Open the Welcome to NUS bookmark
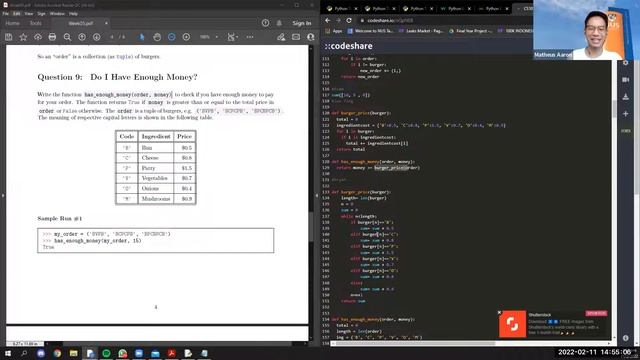Image resolution: width=640 pixels, height=360 pixels. (x=370, y=31)
